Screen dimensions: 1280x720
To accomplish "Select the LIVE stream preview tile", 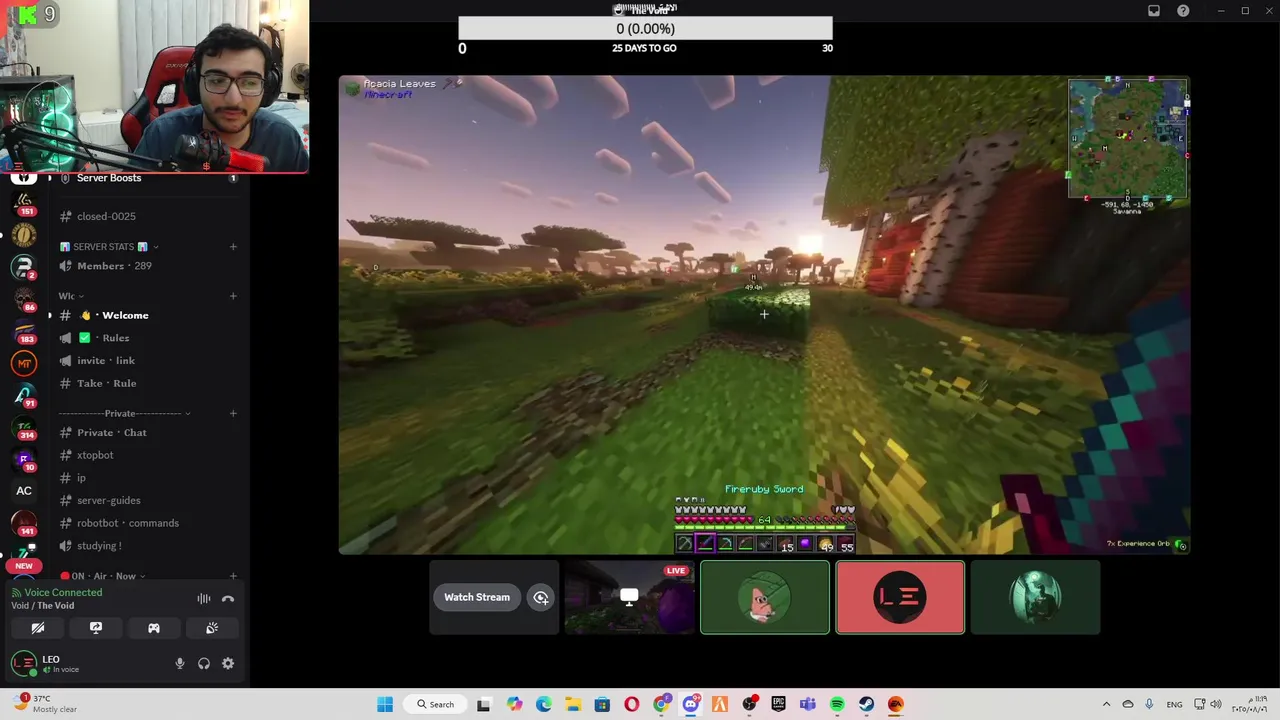I will pyautogui.click(x=630, y=598).
